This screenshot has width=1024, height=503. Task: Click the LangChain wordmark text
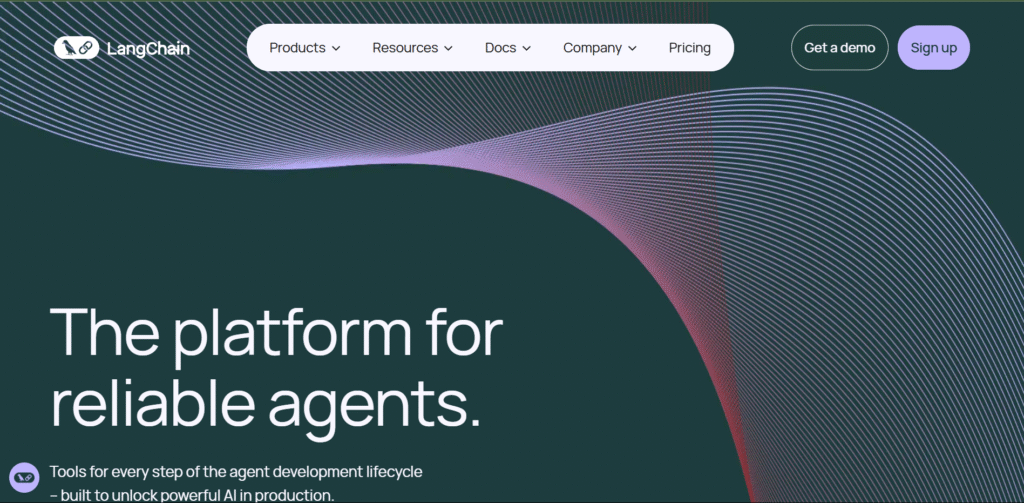pos(147,48)
